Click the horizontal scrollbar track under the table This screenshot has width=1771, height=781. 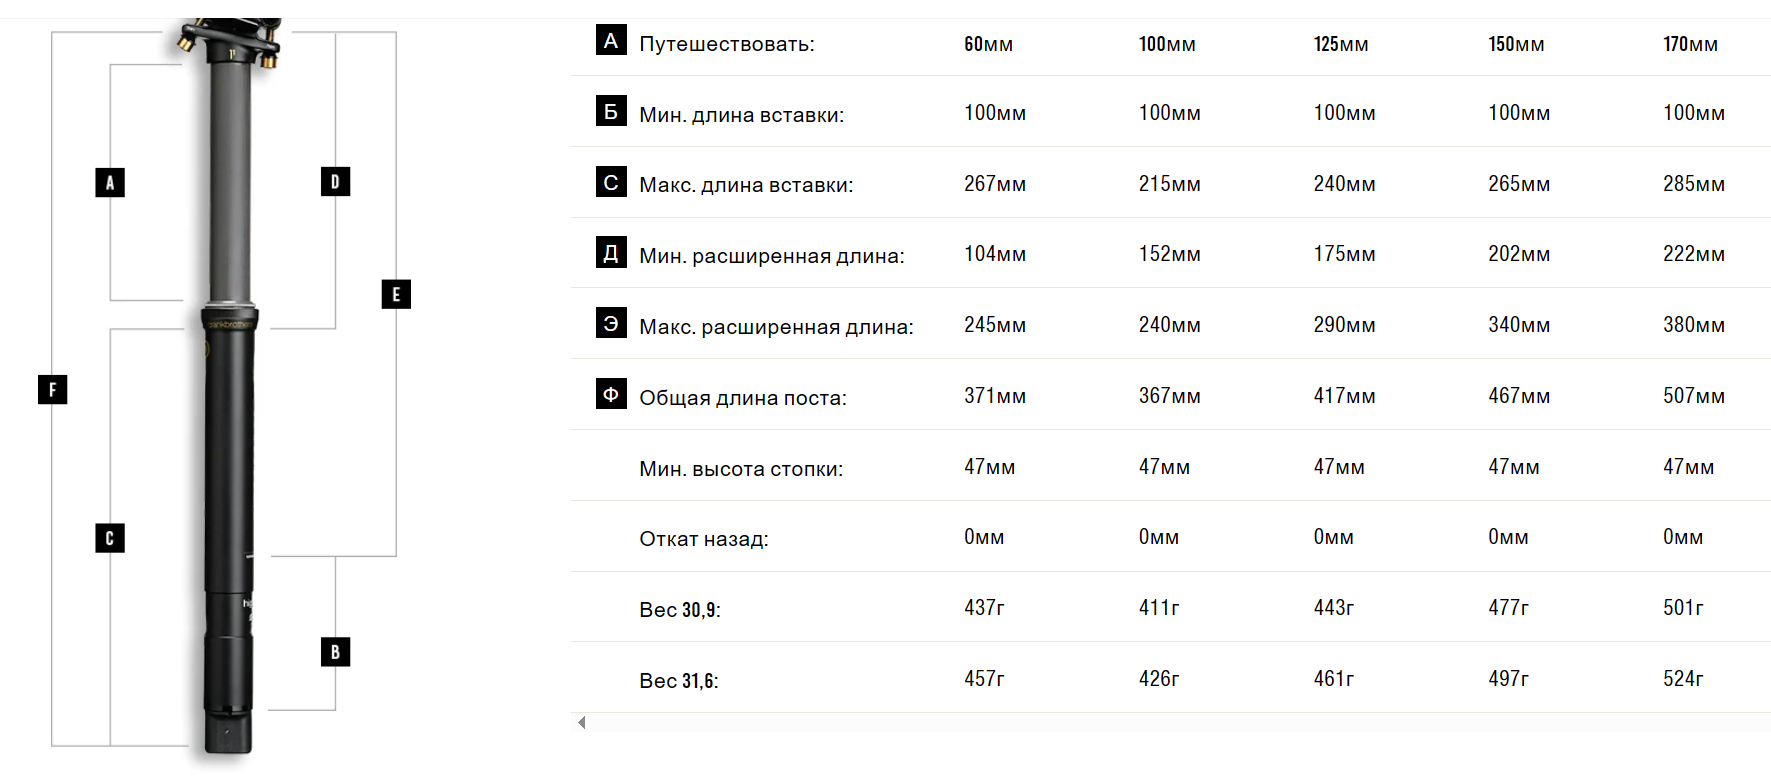[x=1170, y=722]
